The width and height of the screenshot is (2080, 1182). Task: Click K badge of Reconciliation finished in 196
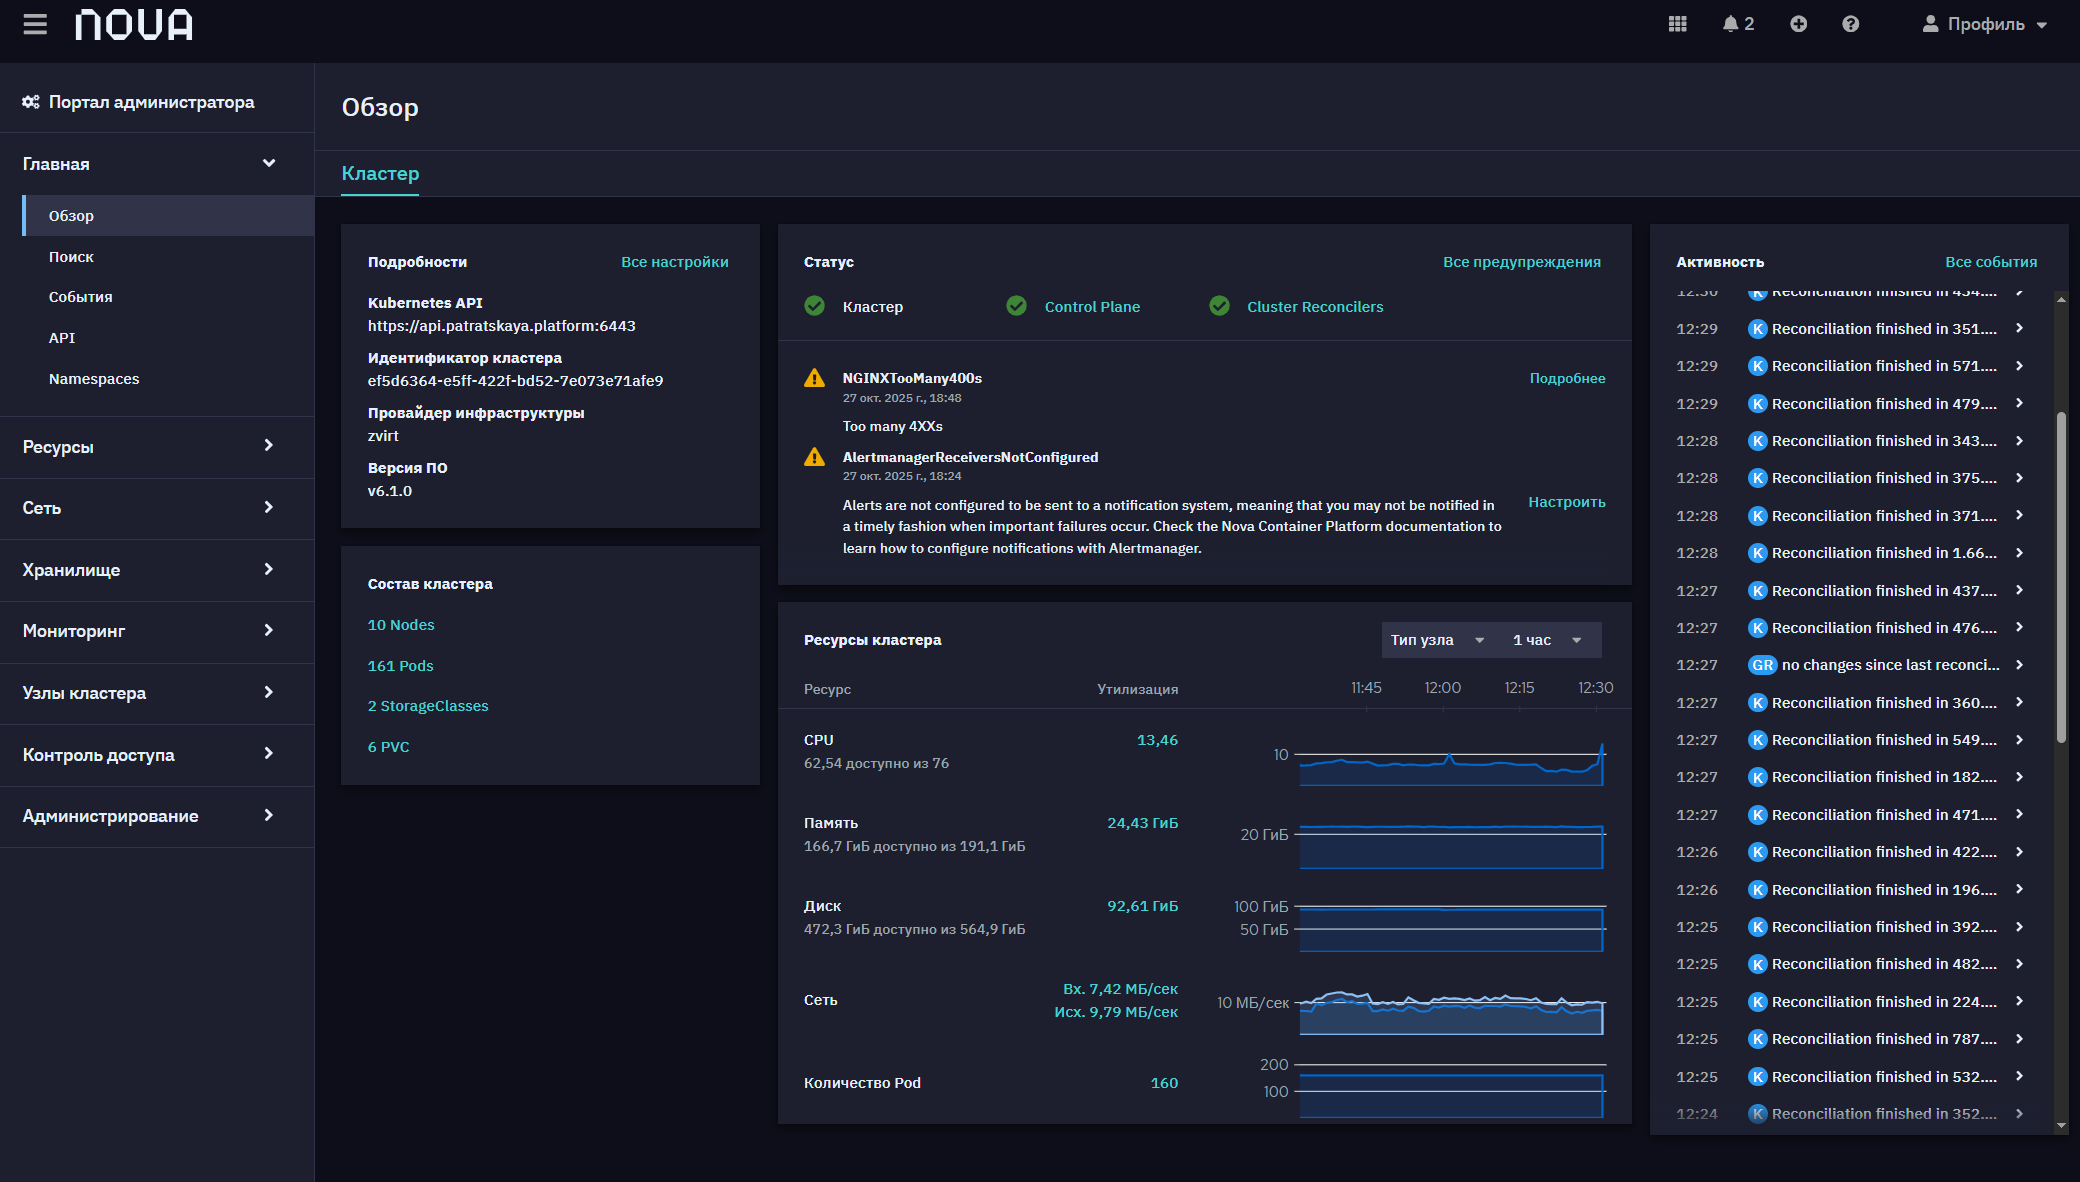[x=1757, y=890]
